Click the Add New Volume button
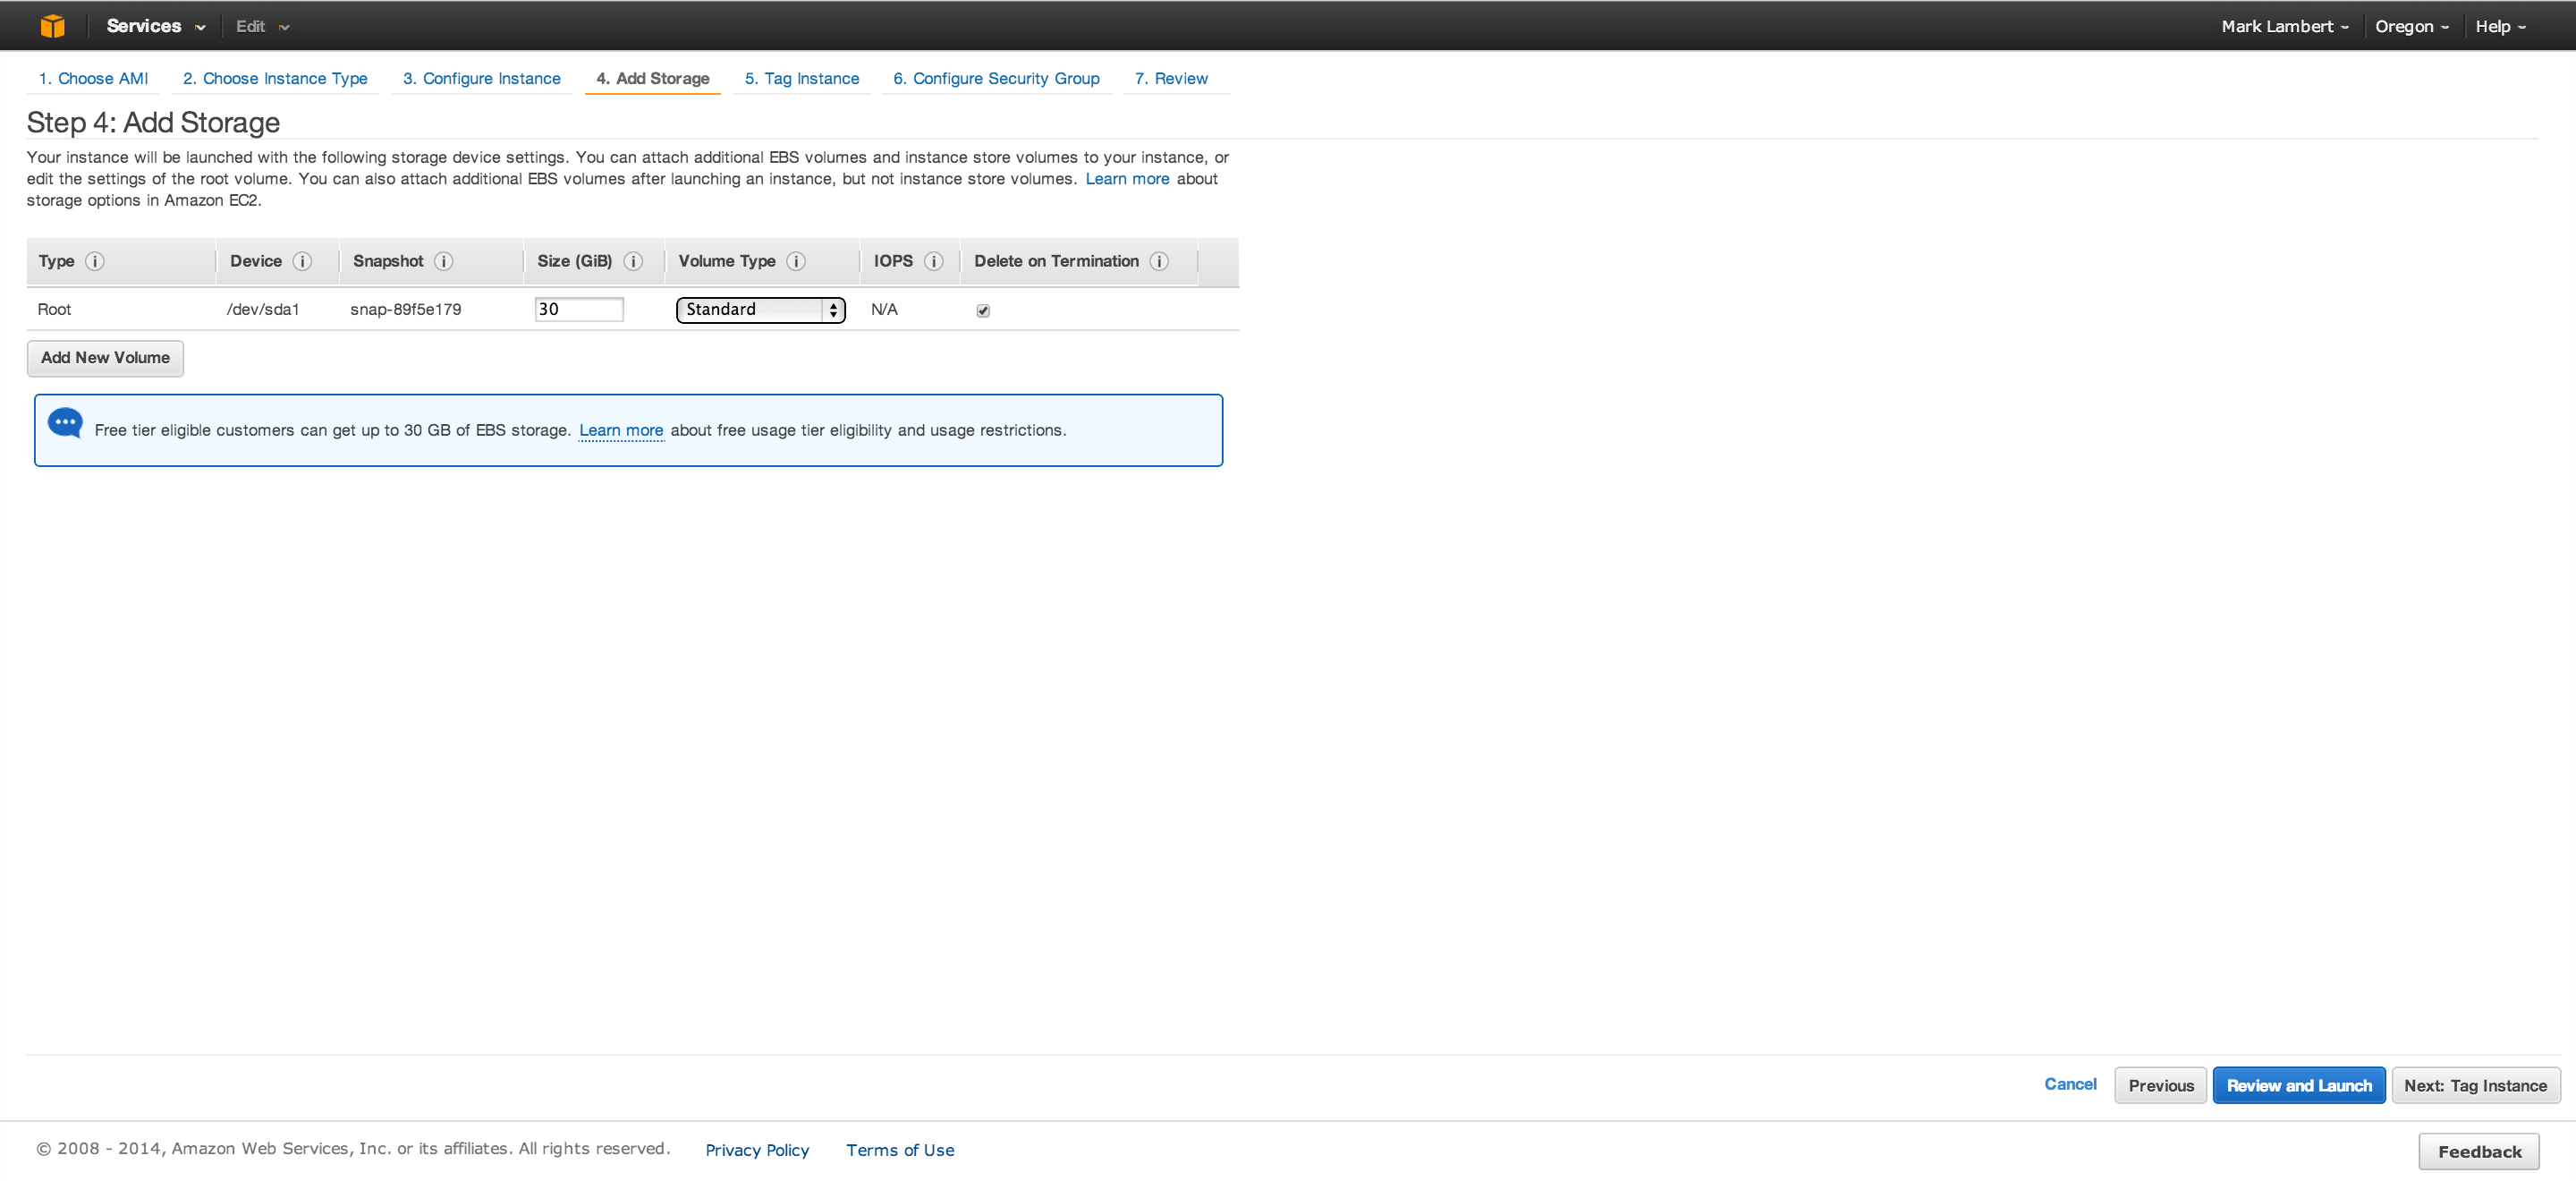The height and width of the screenshot is (1181, 2576). [x=105, y=358]
